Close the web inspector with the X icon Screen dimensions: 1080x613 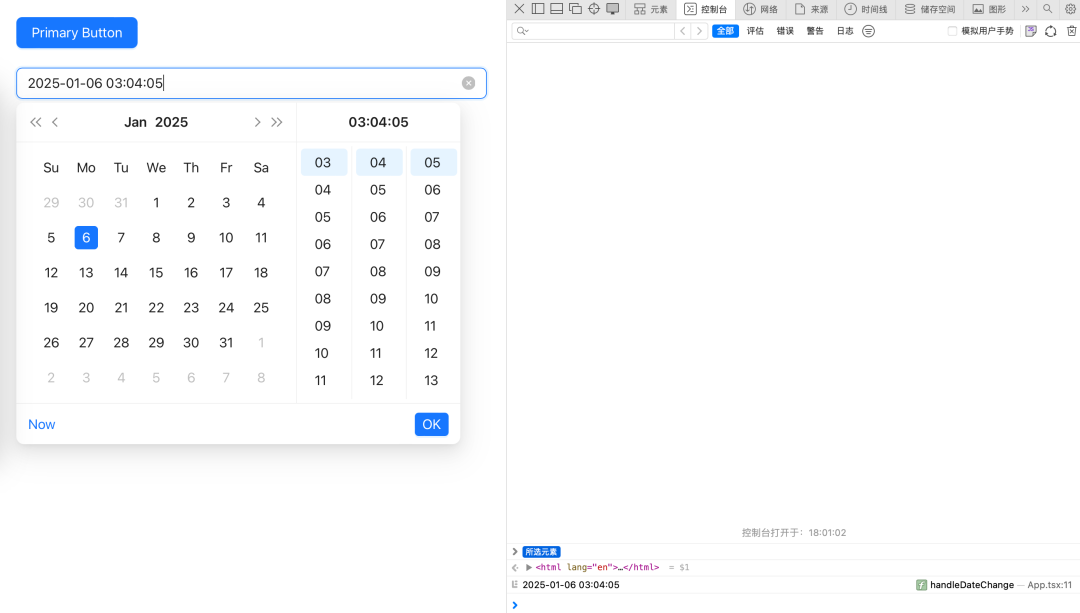coord(519,9)
